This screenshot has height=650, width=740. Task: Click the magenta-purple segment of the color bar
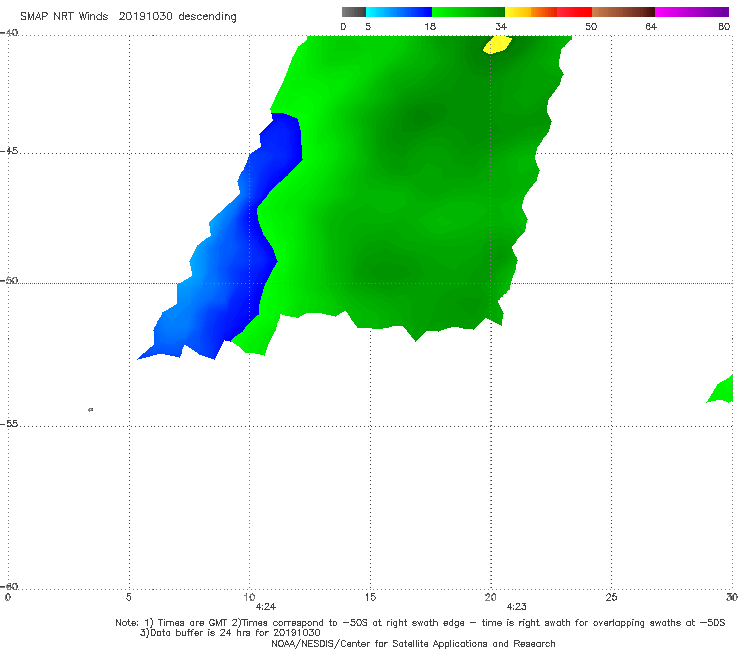pyautogui.click(x=692, y=12)
